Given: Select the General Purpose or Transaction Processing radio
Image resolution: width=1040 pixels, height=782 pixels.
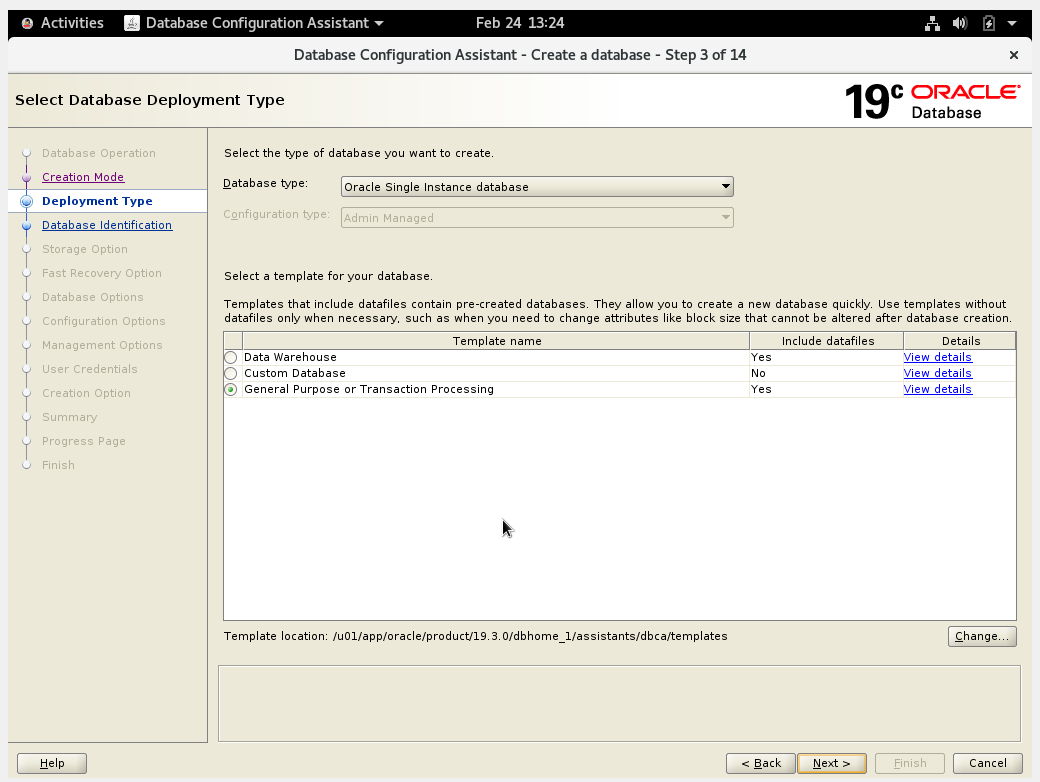Looking at the screenshot, I should [x=231, y=389].
